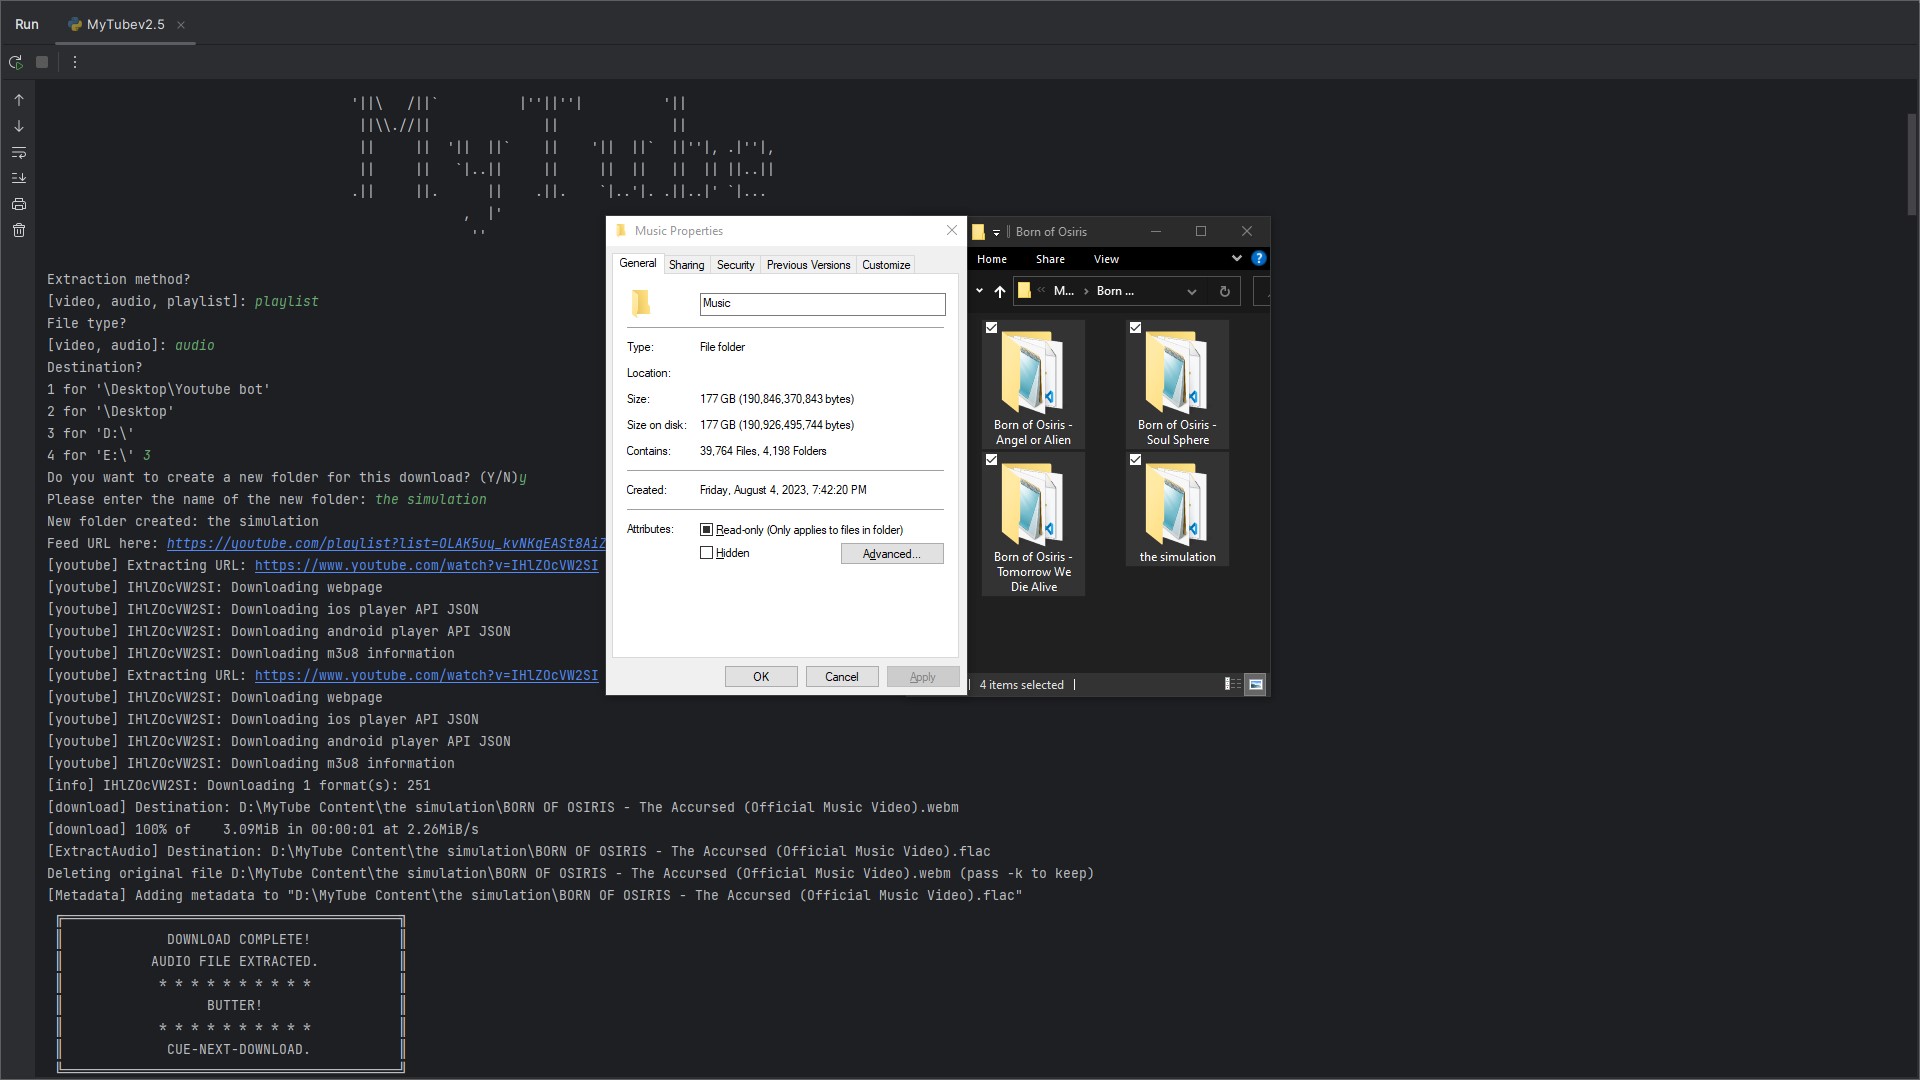Clear console with the trash icon
This screenshot has height=1080, width=1920.
coord(19,230)
